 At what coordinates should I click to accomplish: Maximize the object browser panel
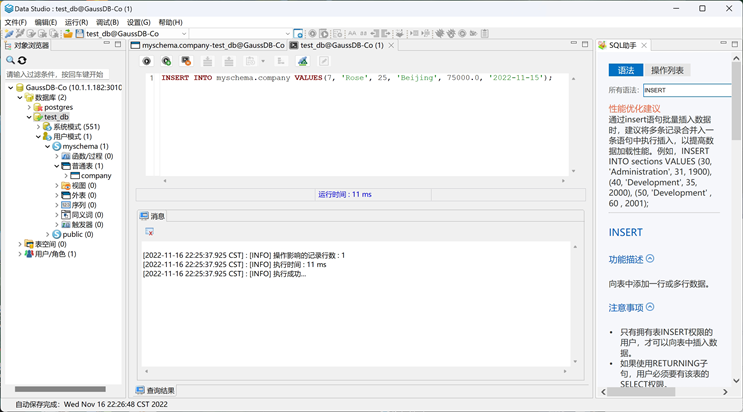(118, 44)
